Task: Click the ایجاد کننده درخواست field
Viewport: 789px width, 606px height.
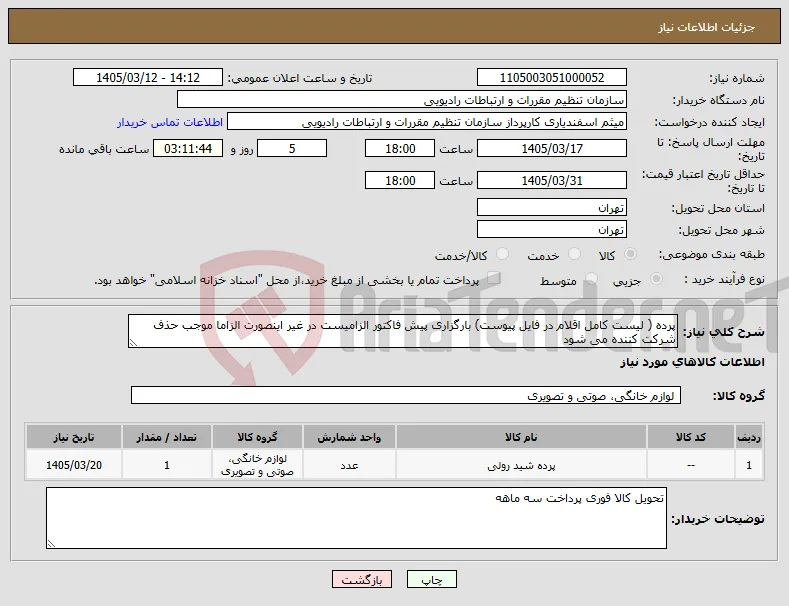Action: (x=427, y=122)
